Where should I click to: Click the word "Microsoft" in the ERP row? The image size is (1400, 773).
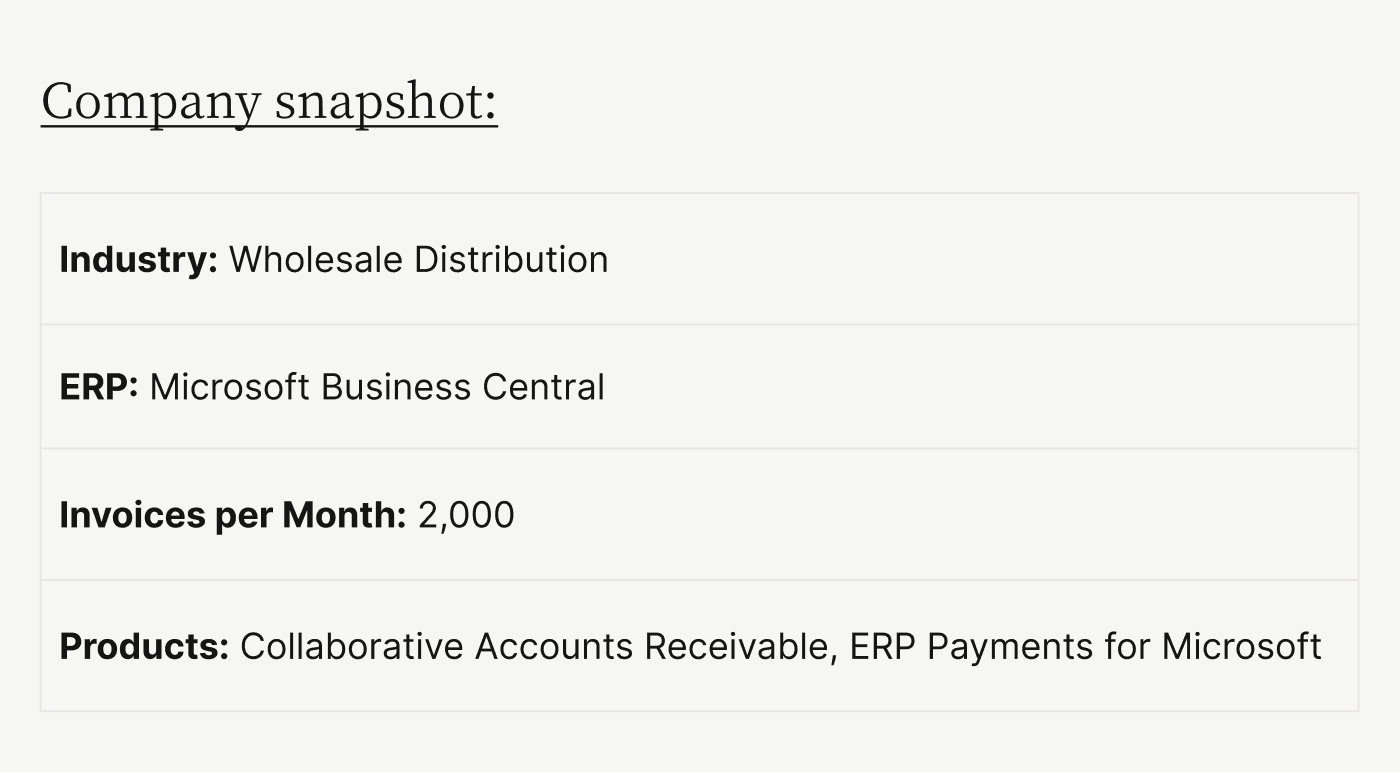[x=229, y=387]
